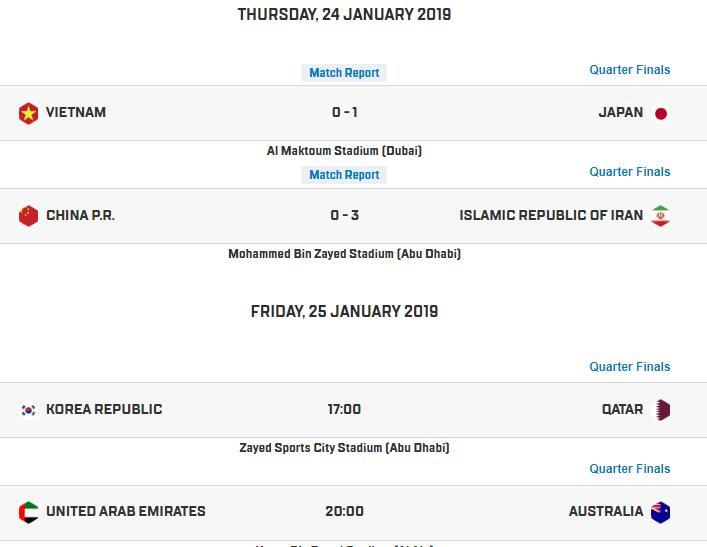Click the Japan flag icon

661,113
